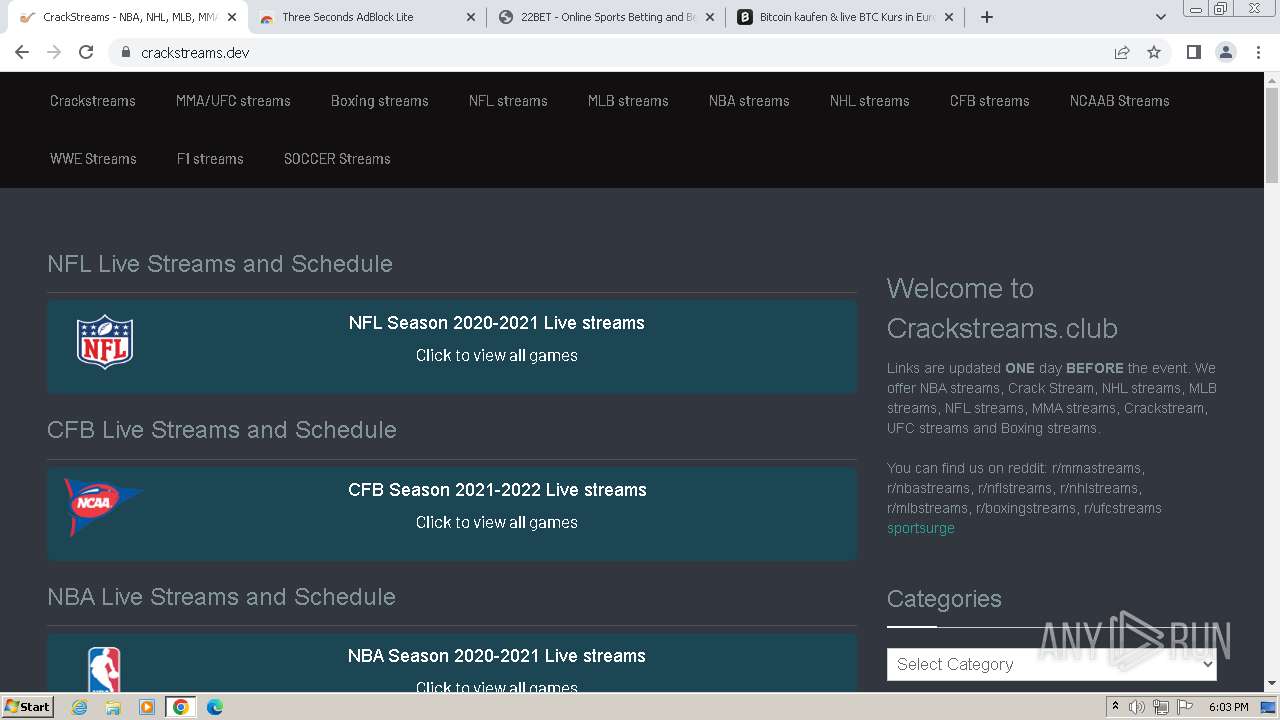Open the Chrome profile avatar menu
Image resolution: width=1280 pixels, height=720 pixels.
point(1226,53)
